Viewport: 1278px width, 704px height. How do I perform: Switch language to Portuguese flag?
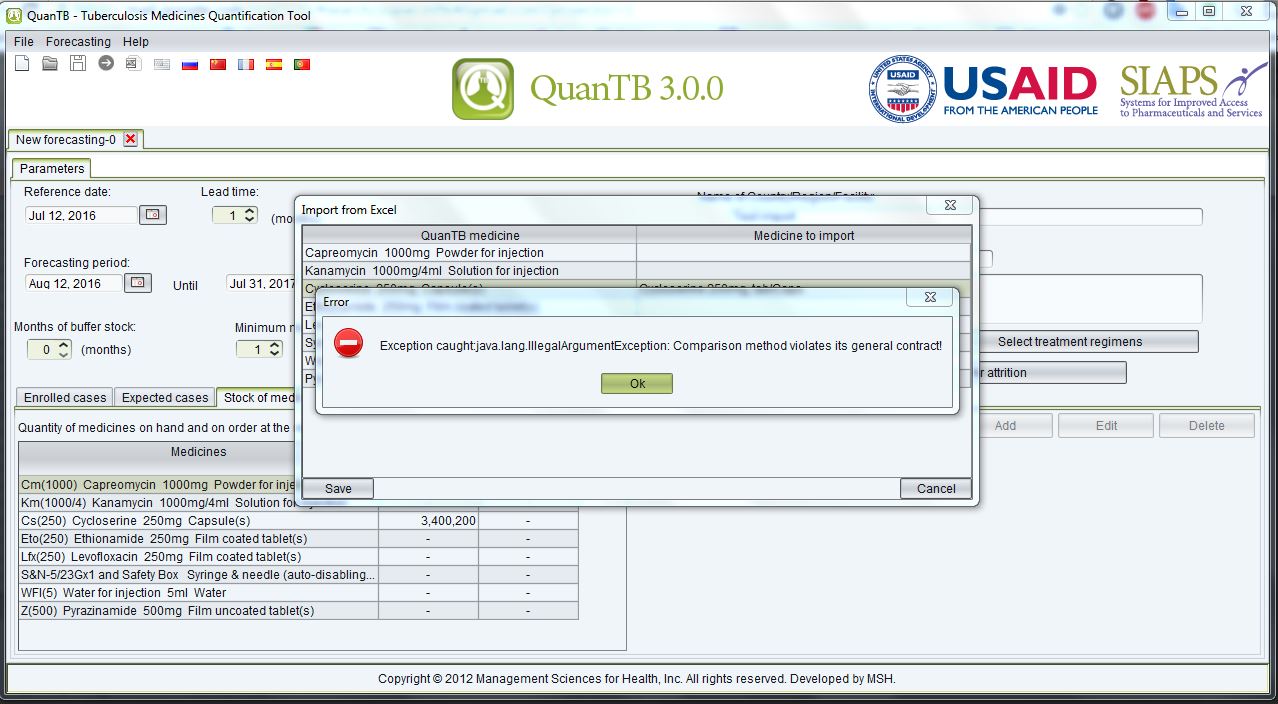point(301,64)
